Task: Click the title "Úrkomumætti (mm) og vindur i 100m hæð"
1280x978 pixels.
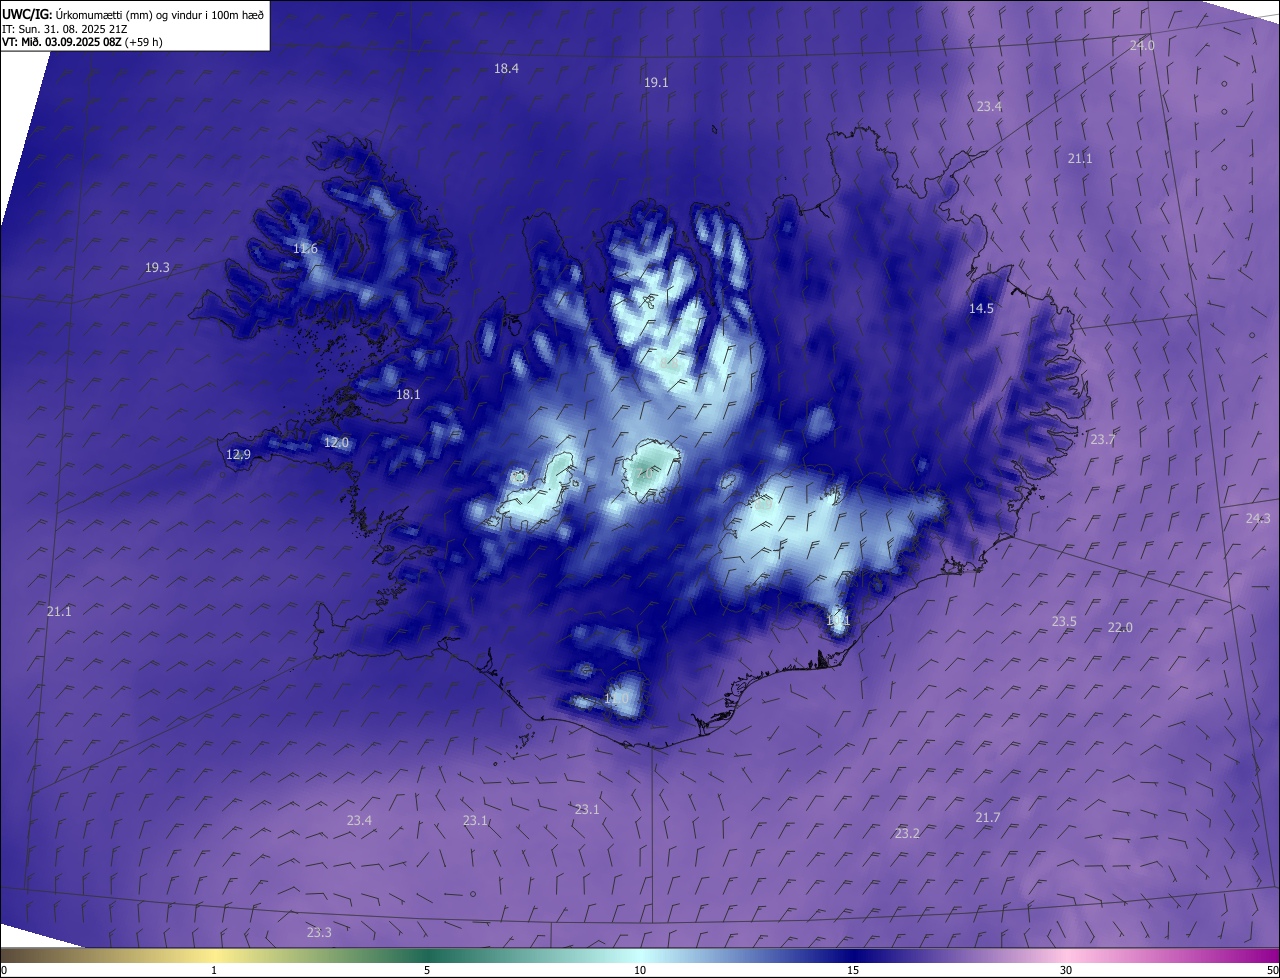Action: 159,14
